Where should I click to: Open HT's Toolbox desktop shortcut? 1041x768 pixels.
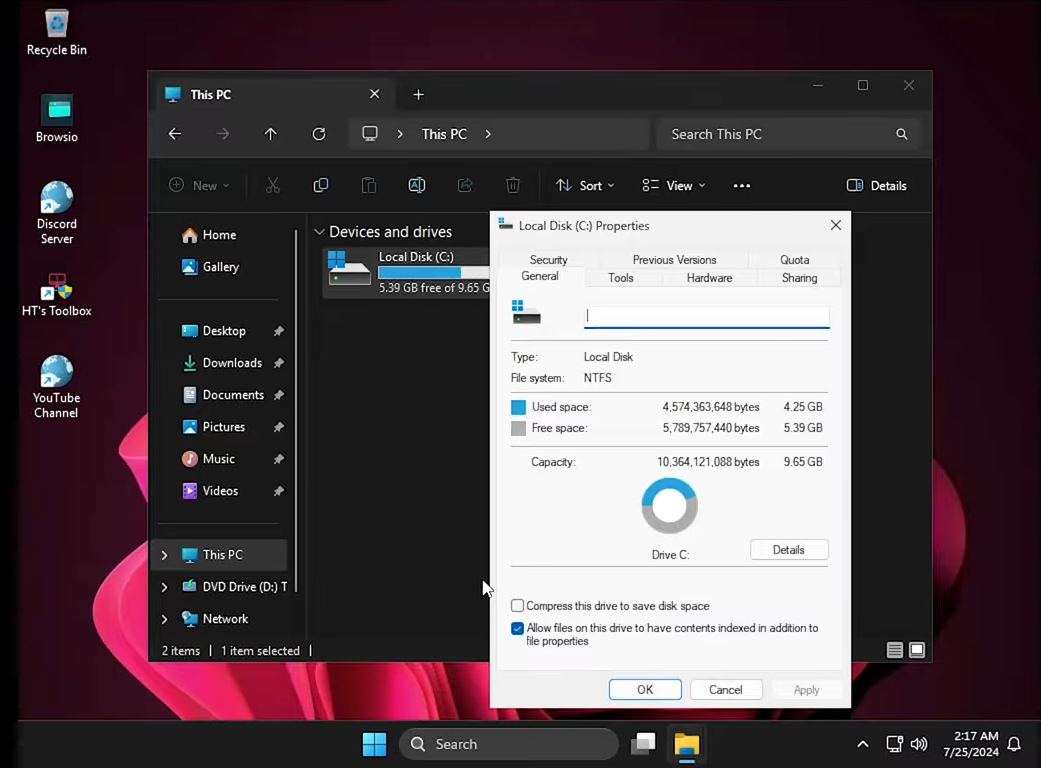[x=57, y=290]
